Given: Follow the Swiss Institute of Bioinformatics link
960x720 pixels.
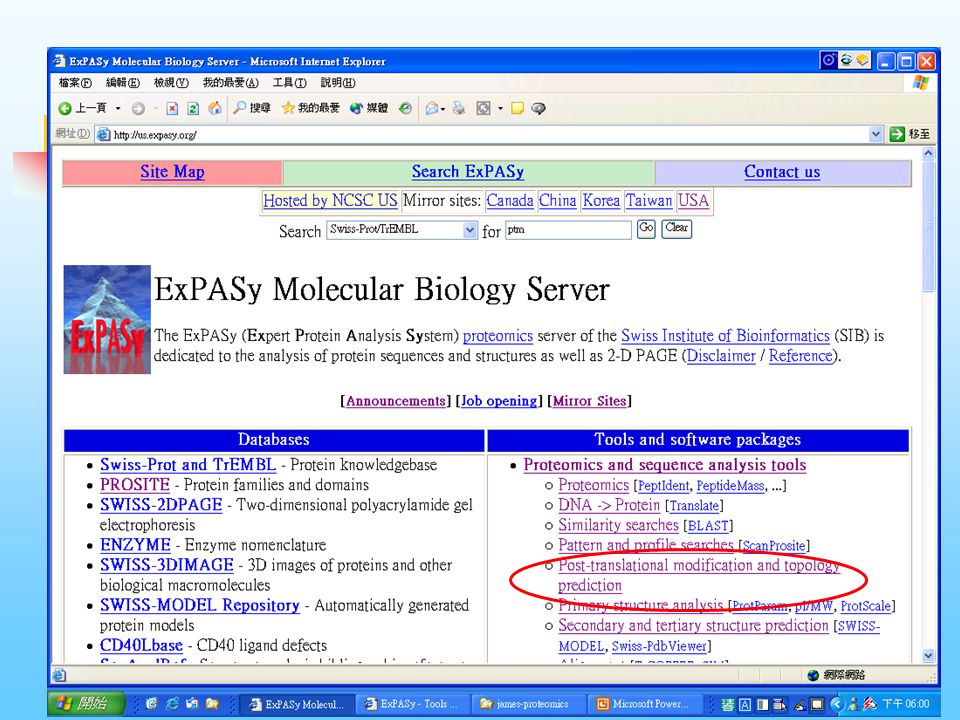Looking at the screenshot, I should [725, 336].
